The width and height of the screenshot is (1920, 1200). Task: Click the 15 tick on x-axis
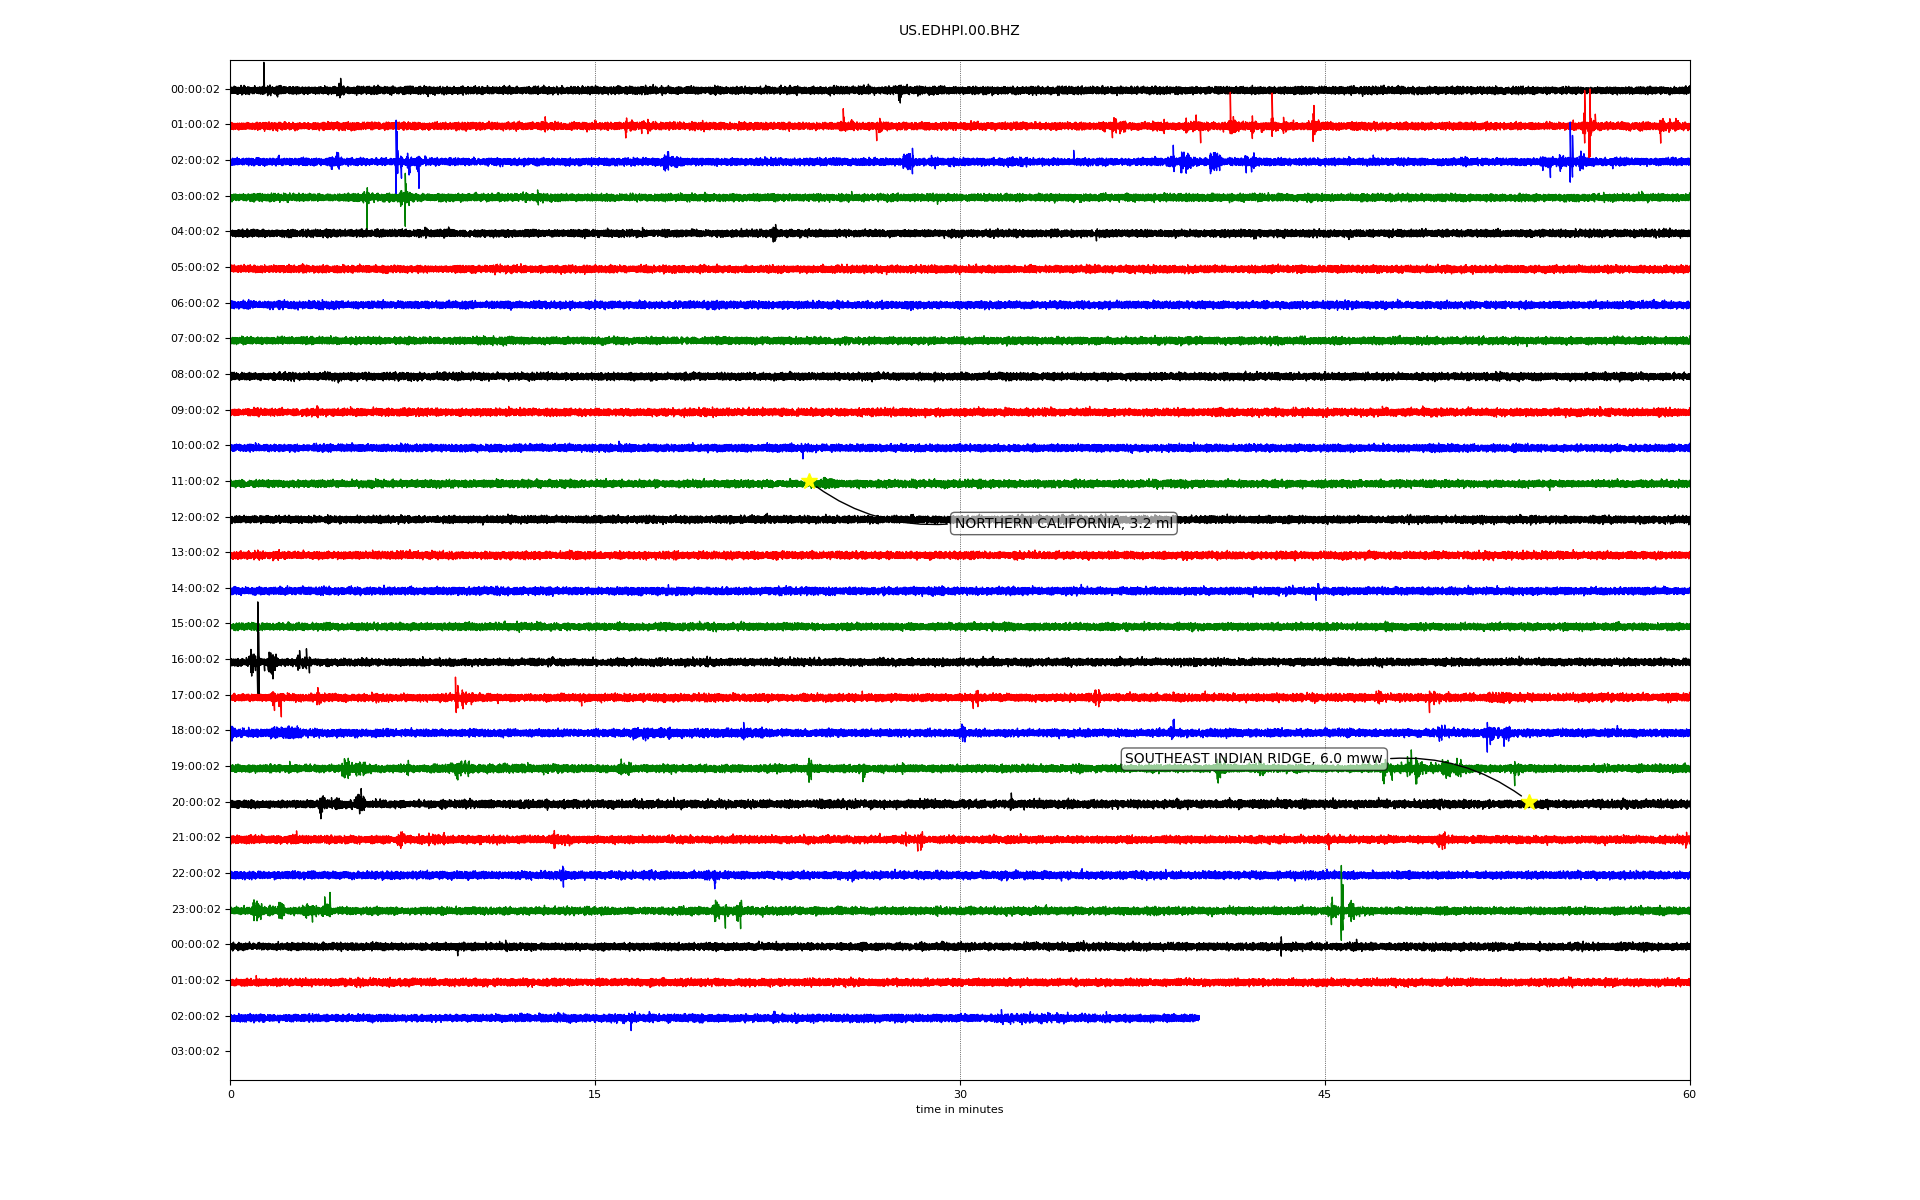(x=595, y=1094)
